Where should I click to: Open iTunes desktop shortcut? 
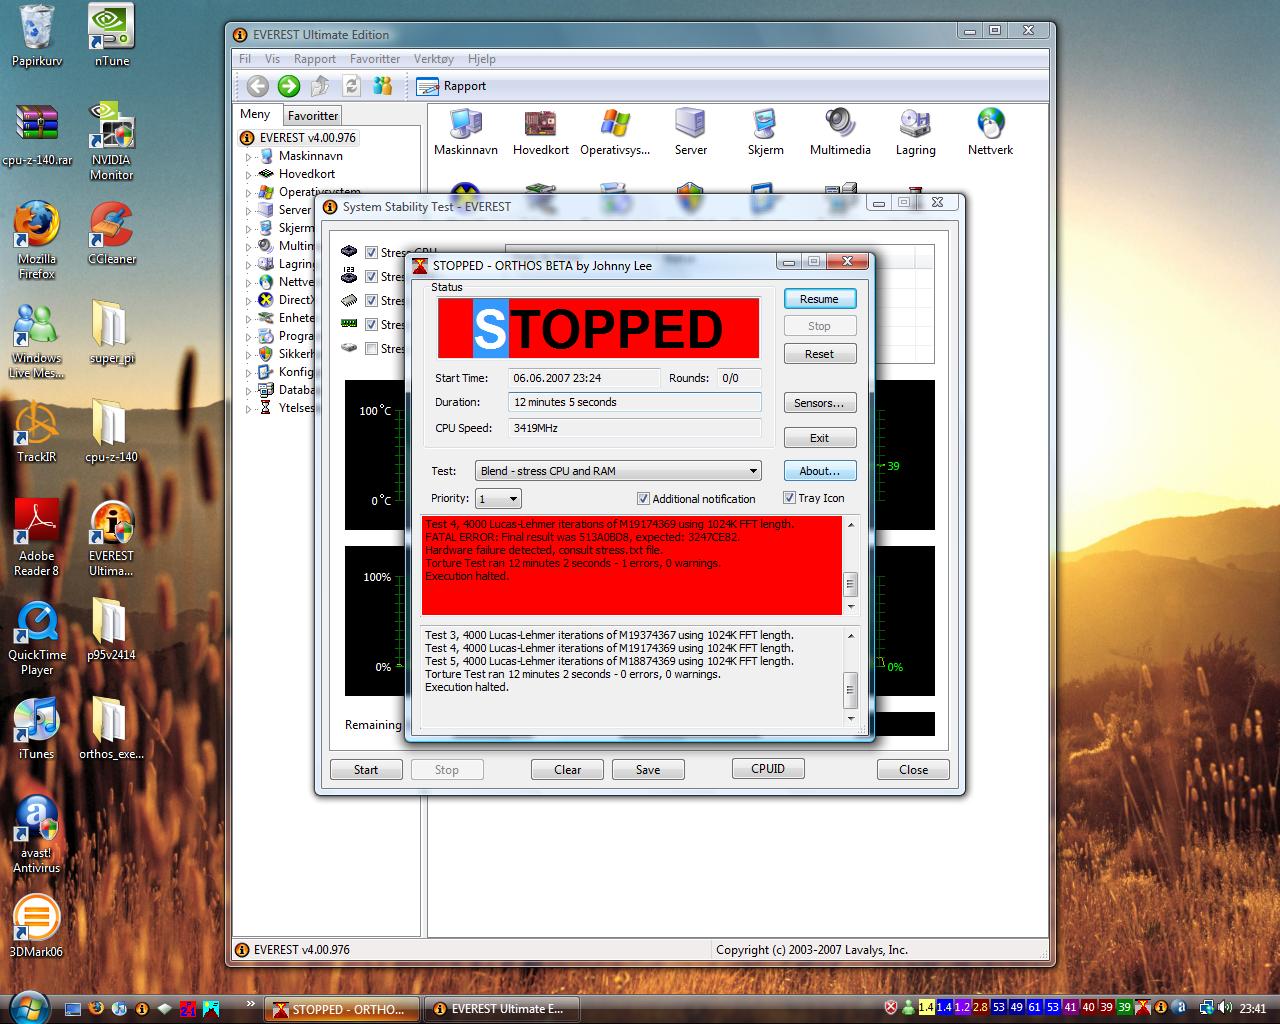[x=37, y=729]
